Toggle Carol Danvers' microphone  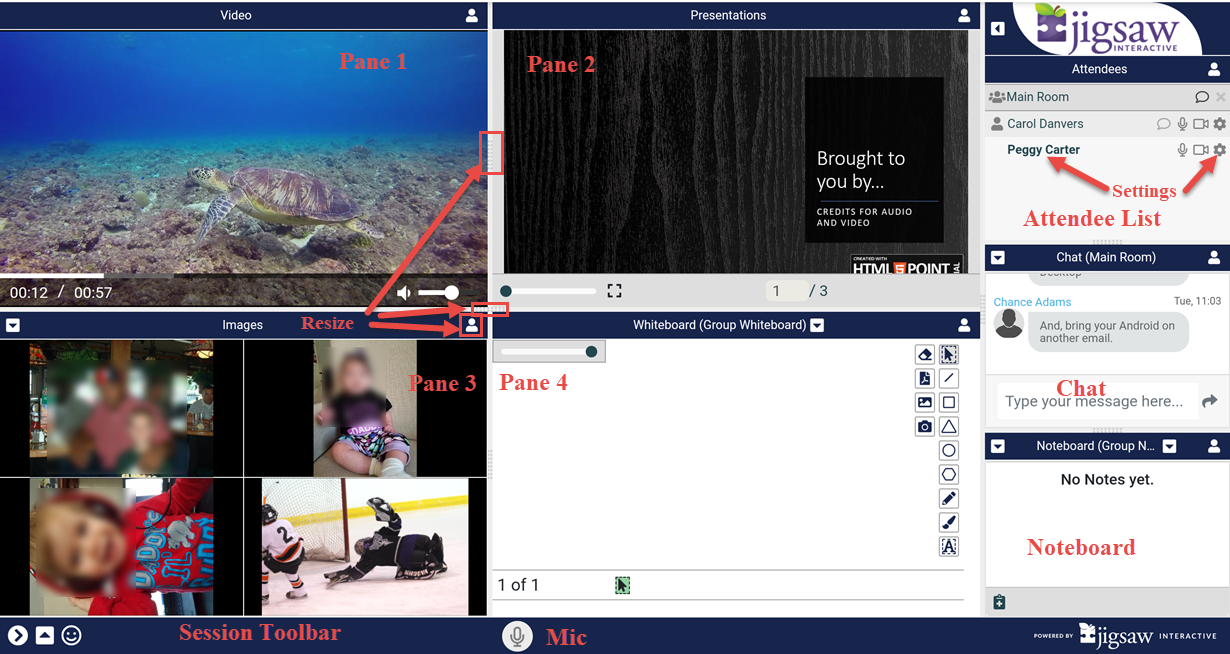coord(1183,124)
